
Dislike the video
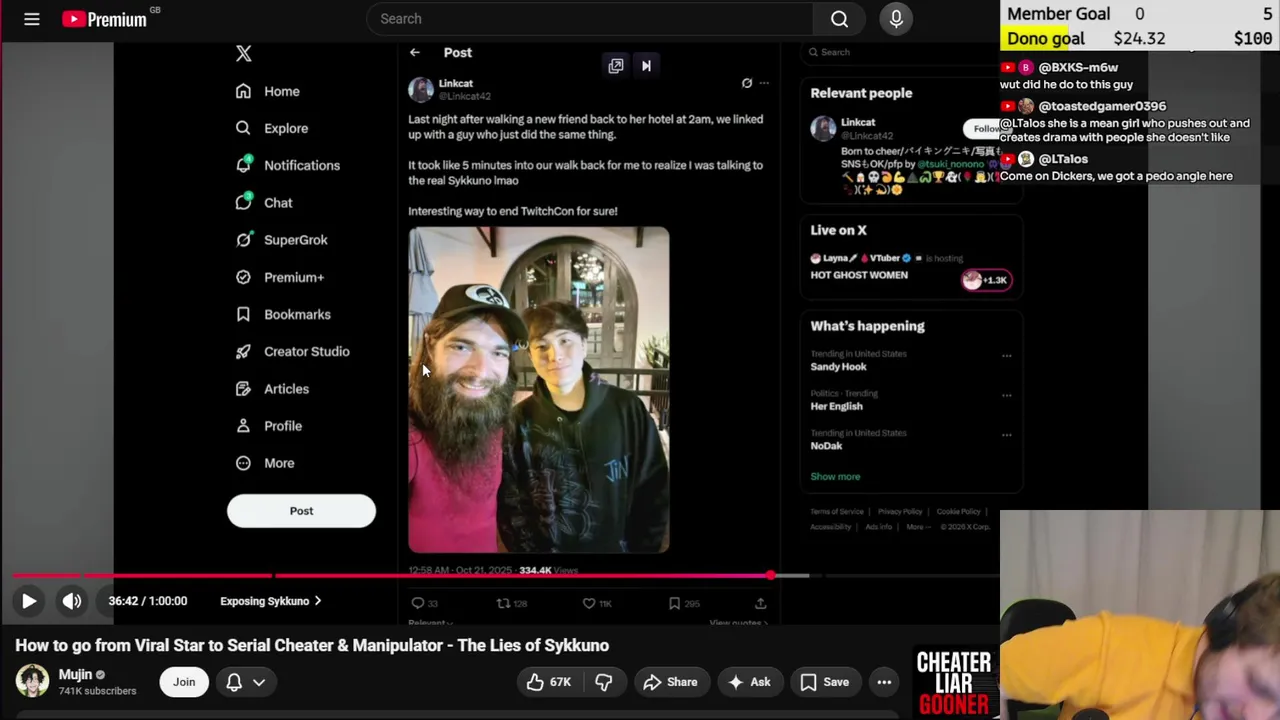pos(604,682)
